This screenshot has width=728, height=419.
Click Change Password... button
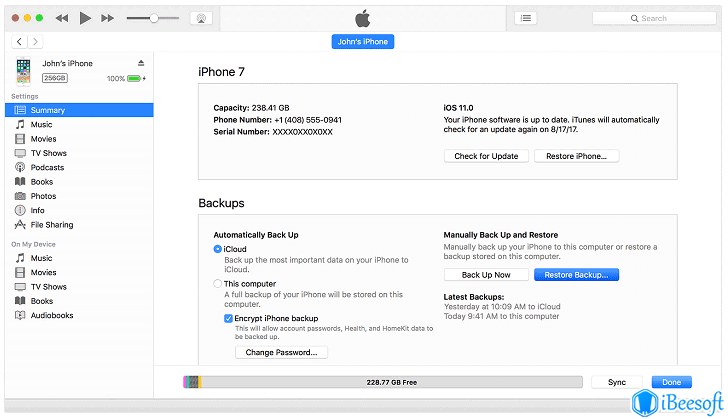pyautogui.click(x=281, y=352)
